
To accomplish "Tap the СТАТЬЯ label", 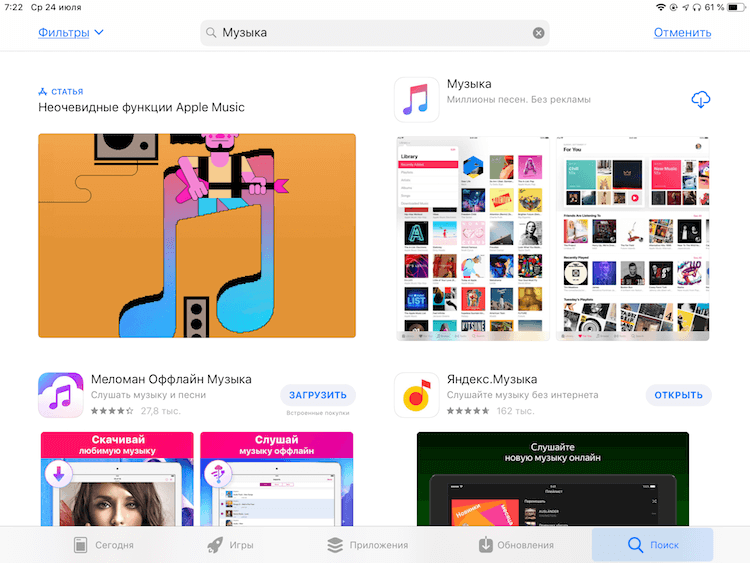I will tap(67, 91).
